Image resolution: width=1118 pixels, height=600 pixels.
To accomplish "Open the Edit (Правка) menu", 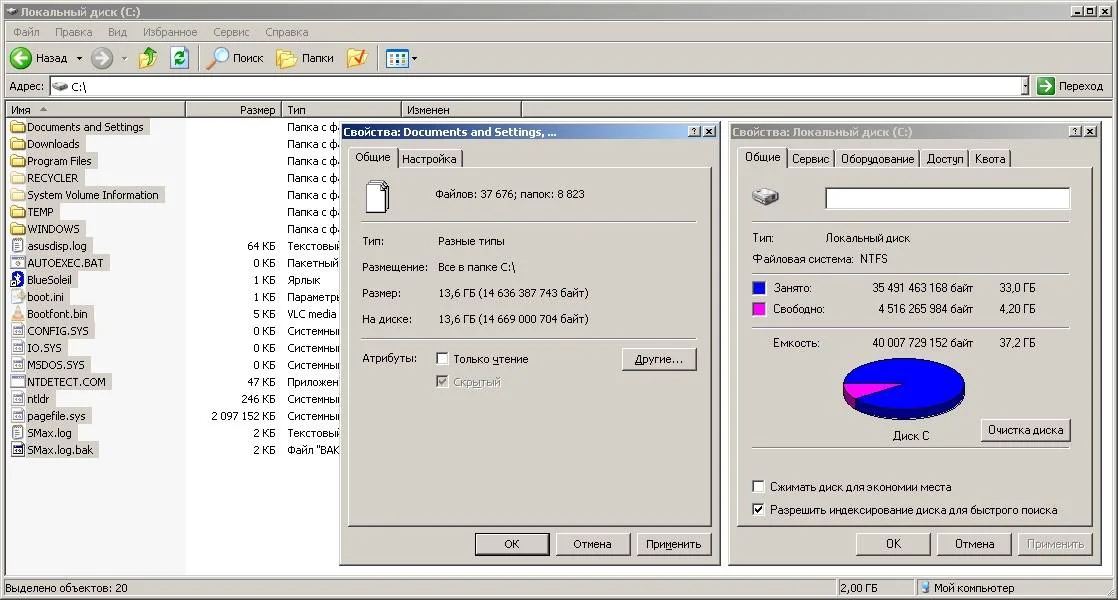I will pos(73,32).
